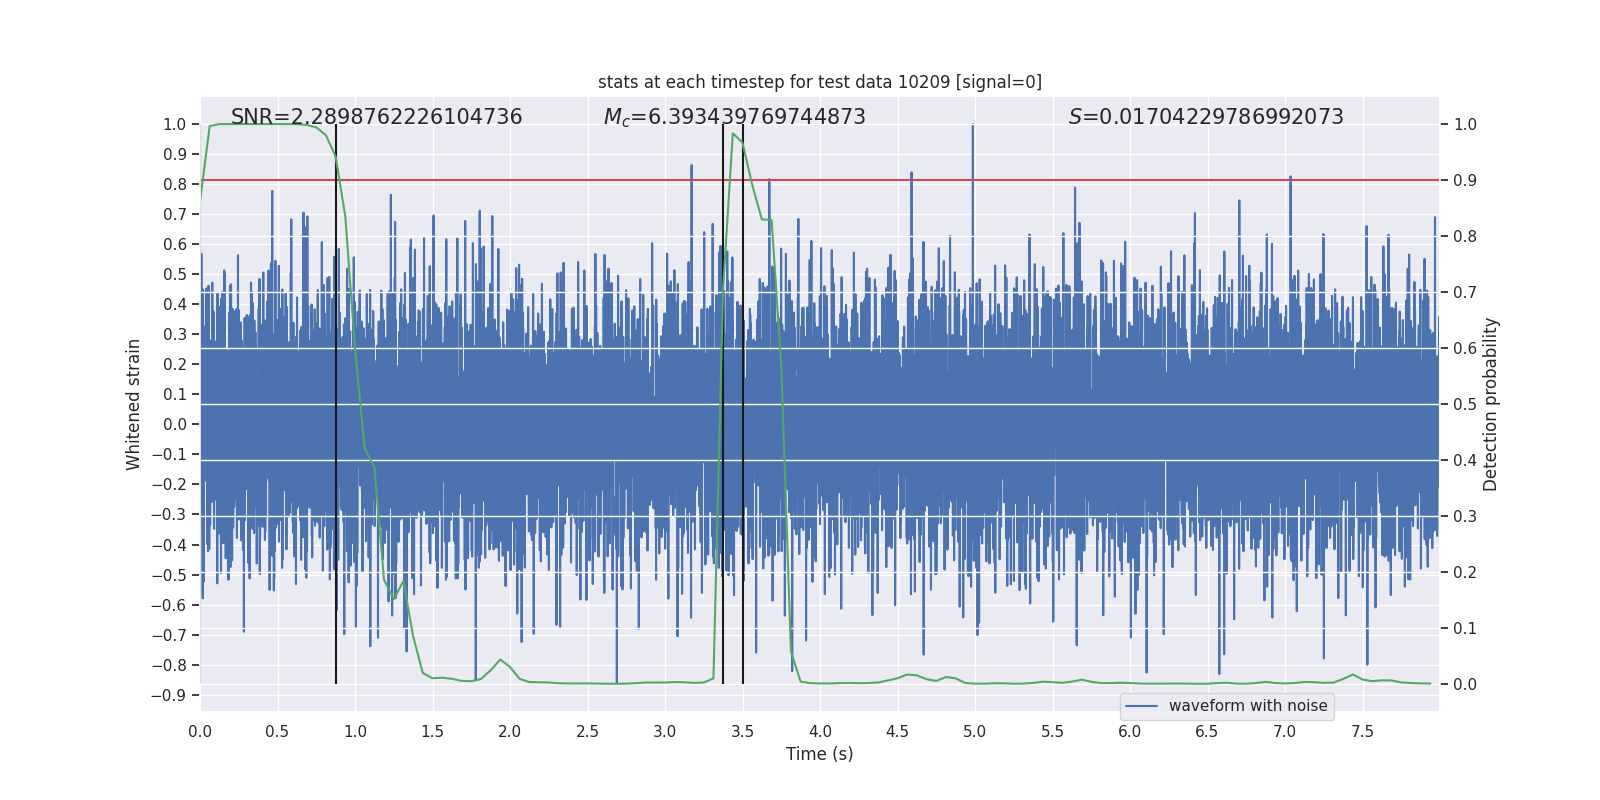Click the 0.5 tick on Detection probability axis
This screenshot has height=800, width=1600.
point(1465,404)
